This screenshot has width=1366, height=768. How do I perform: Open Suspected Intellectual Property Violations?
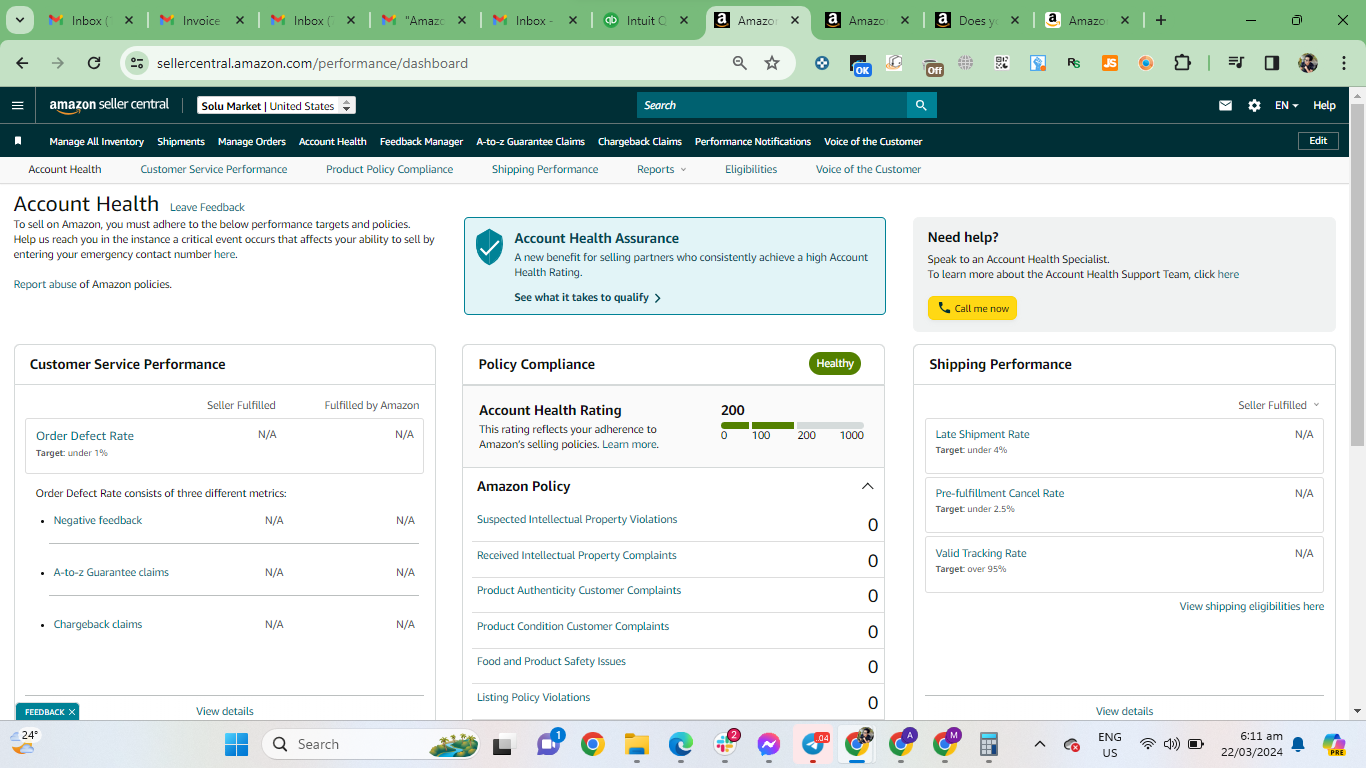pos(577,519)
